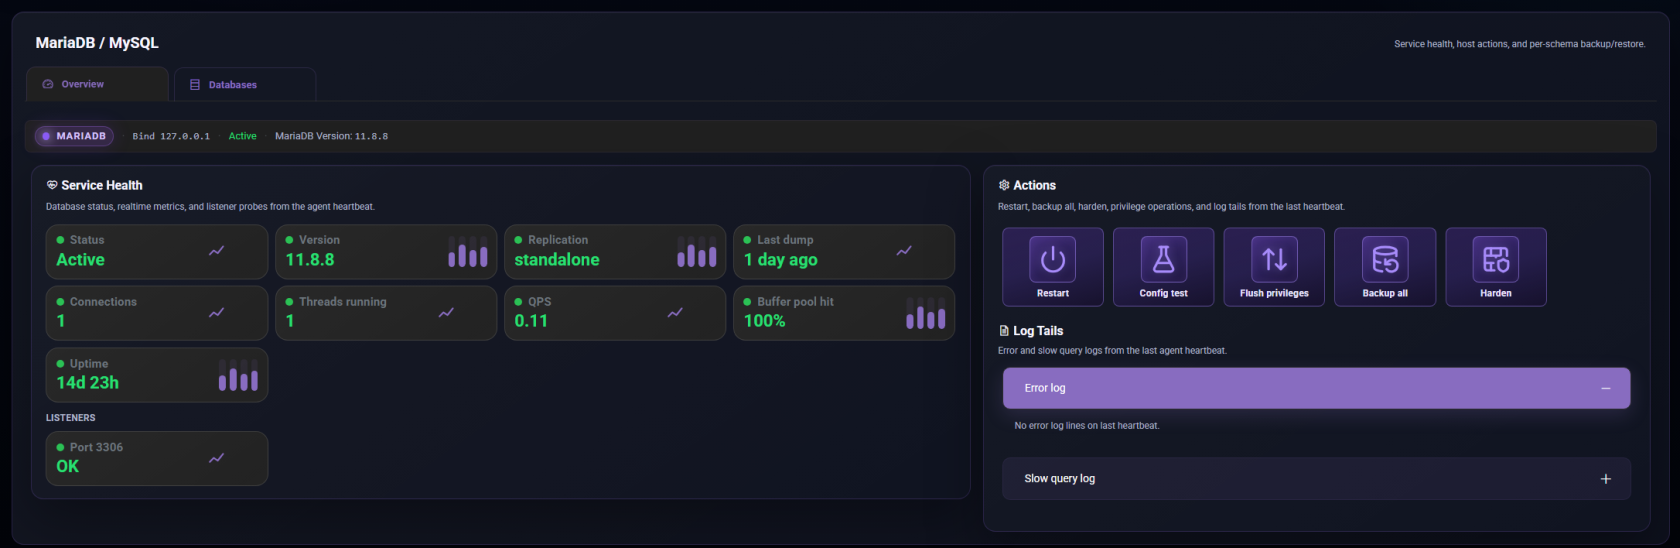Click the Log Tails document icon
This screenshot has width=1680, height=548.
[x=1004, y=331]
